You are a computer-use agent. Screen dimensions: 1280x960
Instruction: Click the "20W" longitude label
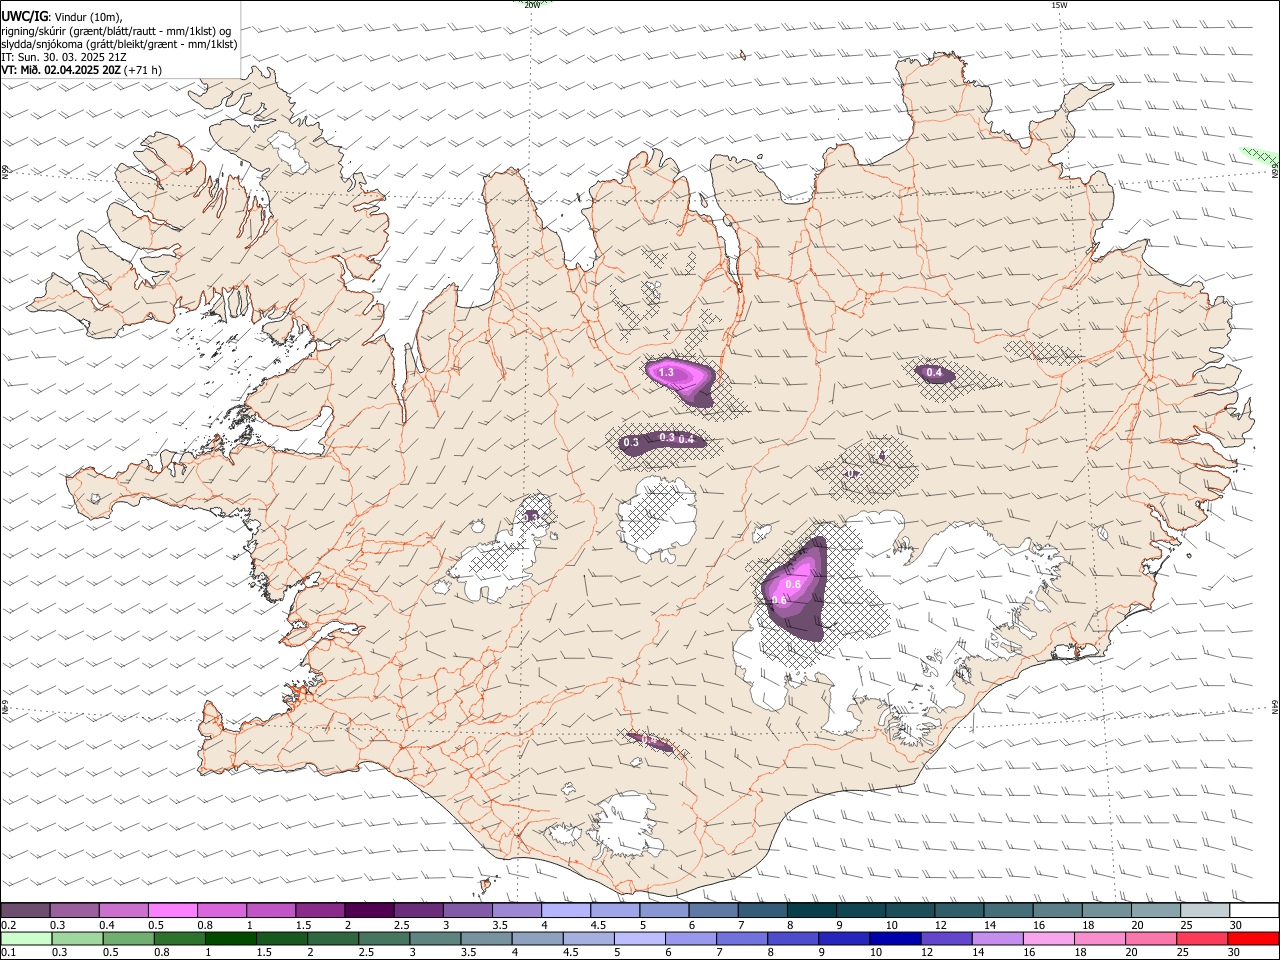coord(533,5)
